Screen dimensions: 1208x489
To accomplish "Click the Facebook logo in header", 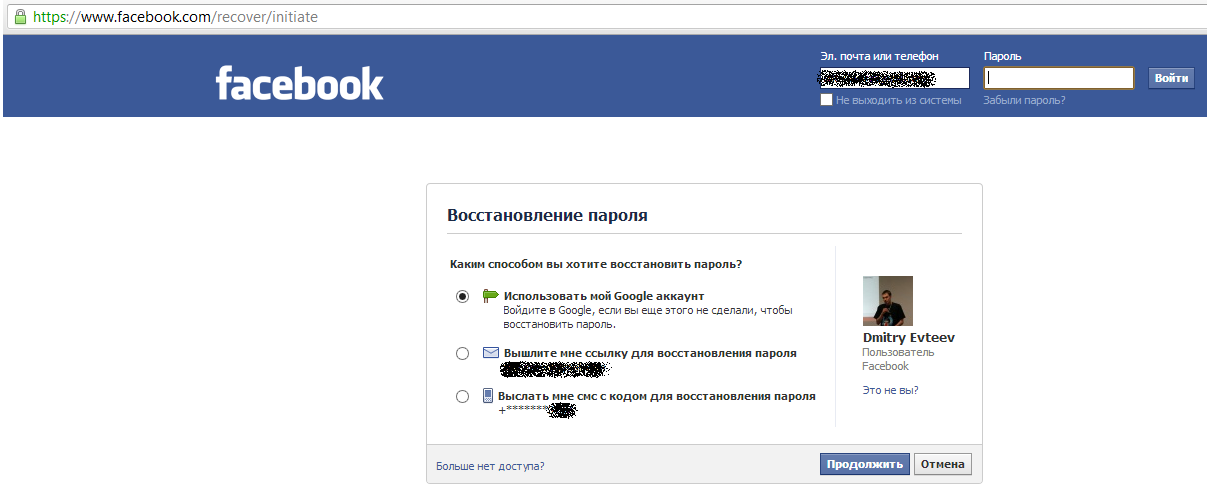I will (299, 83).
